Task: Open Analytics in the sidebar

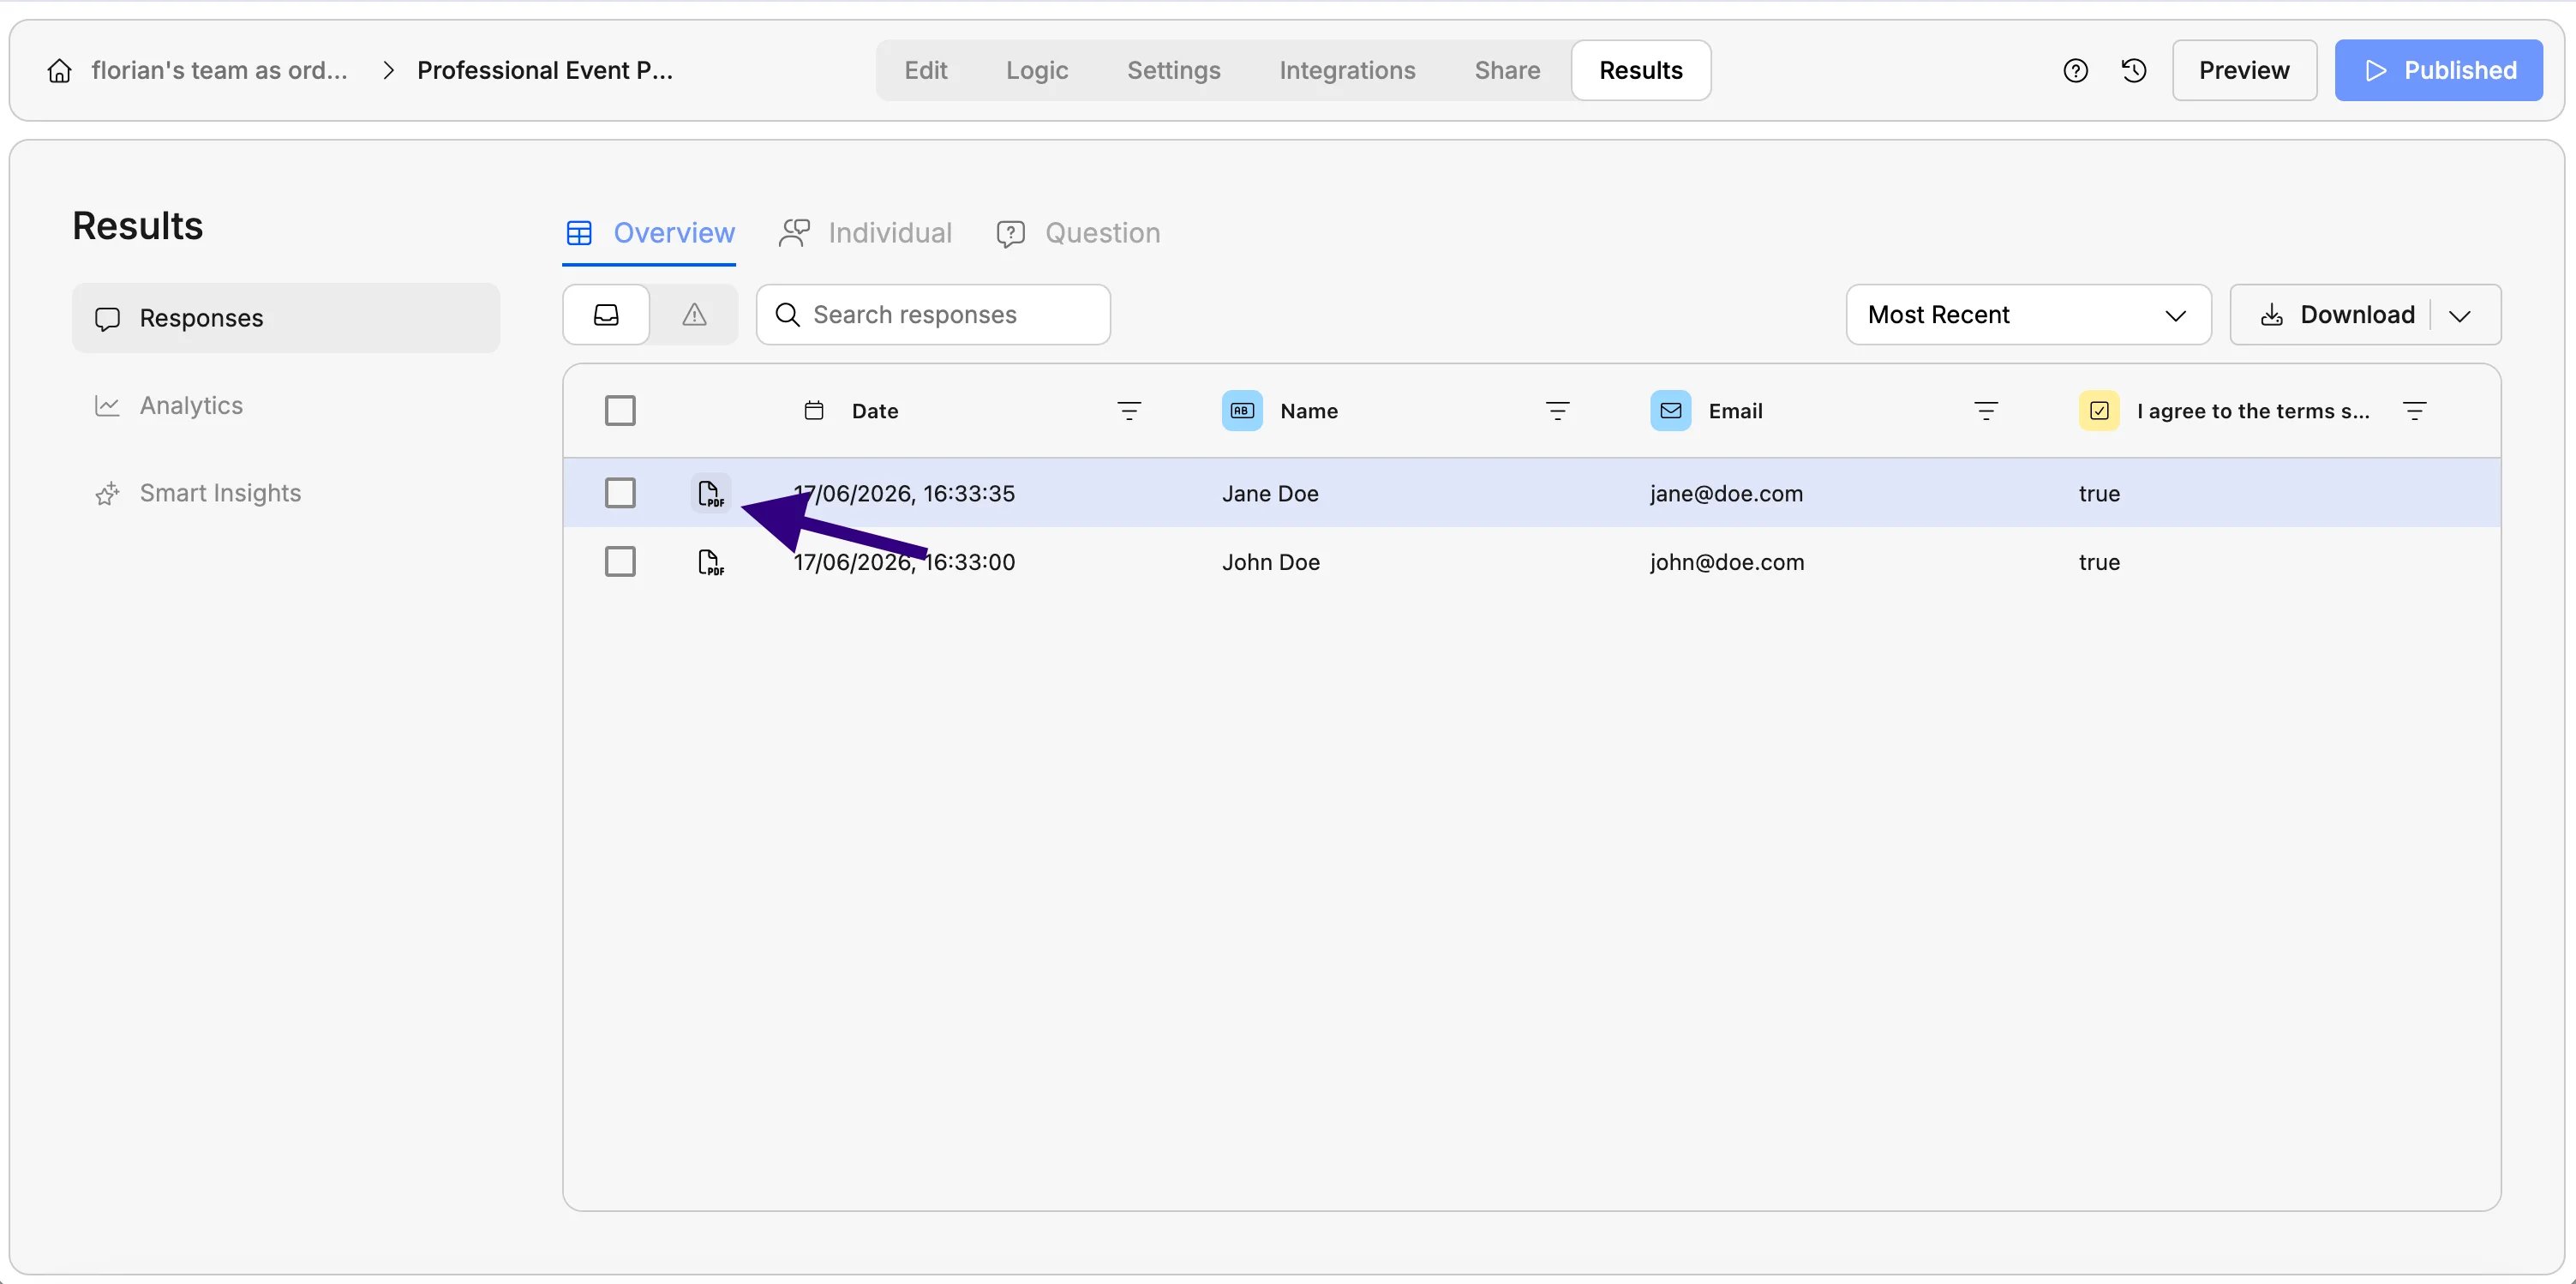Action: pos(286,406)
